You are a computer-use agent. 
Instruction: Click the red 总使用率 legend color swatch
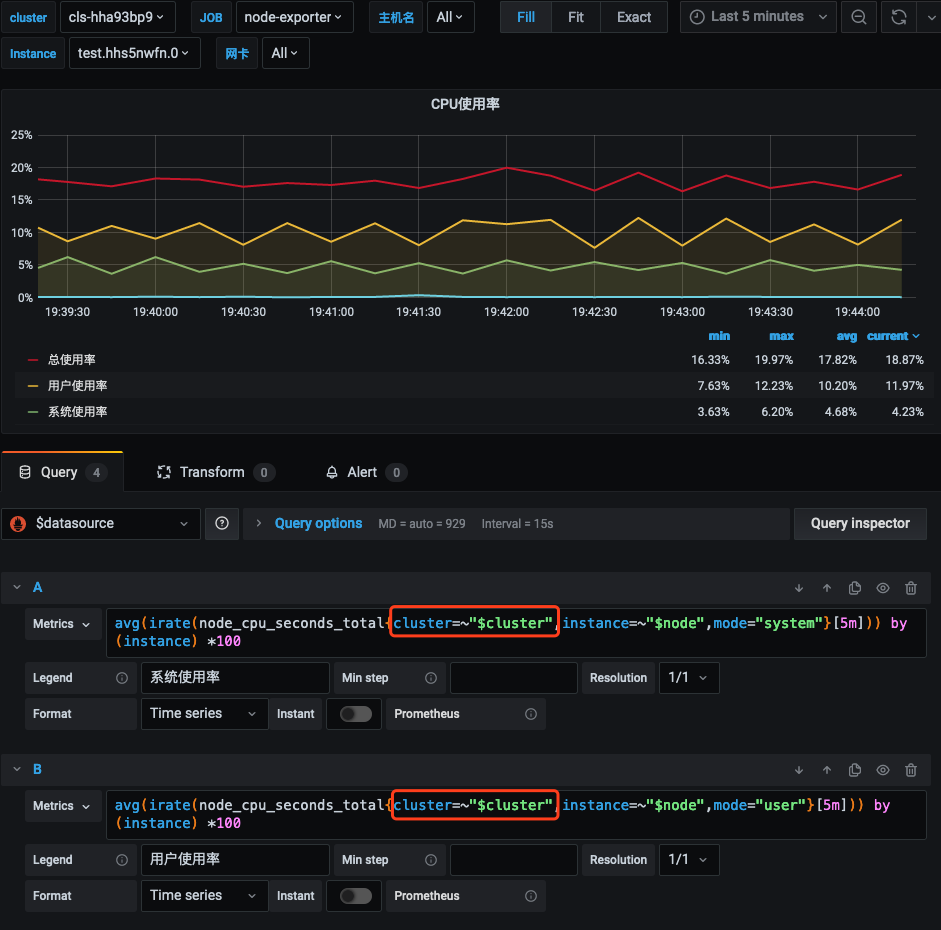[33, 360]
